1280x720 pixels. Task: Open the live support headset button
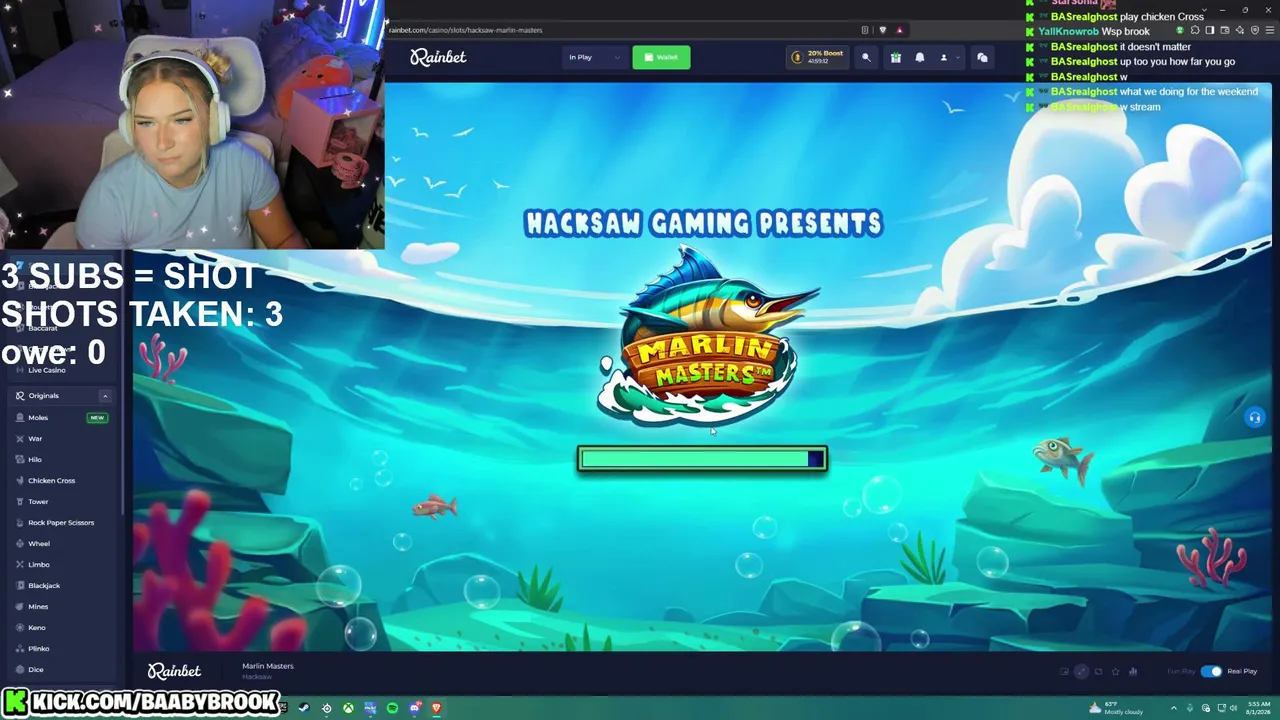[x=1254, y=417]
